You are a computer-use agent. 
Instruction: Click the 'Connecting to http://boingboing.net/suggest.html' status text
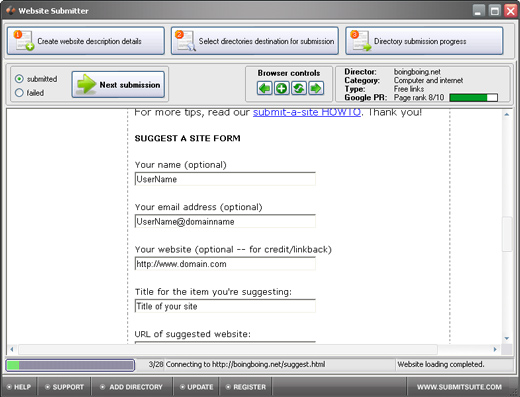point(245,364)
